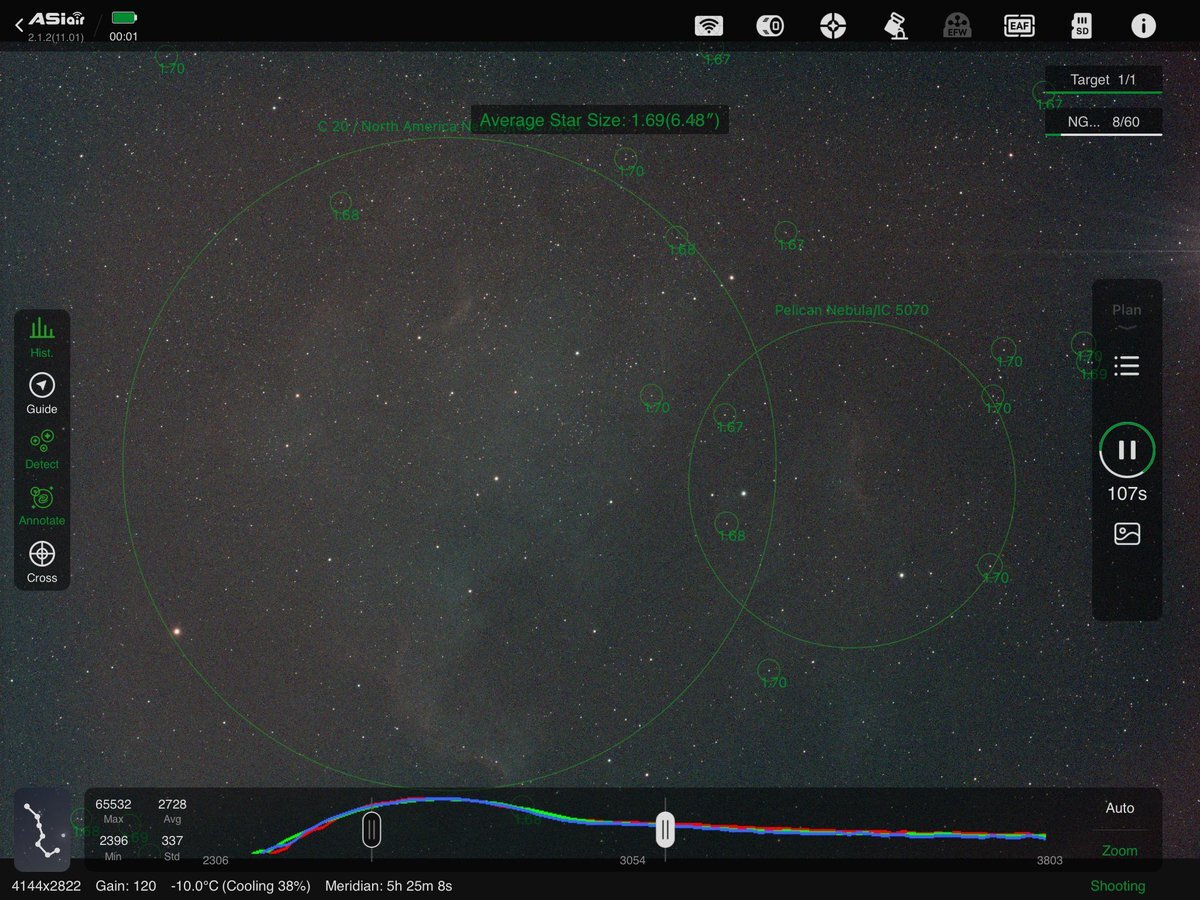
Task: Open the image gallery icon
Action: coord(1127,534)
